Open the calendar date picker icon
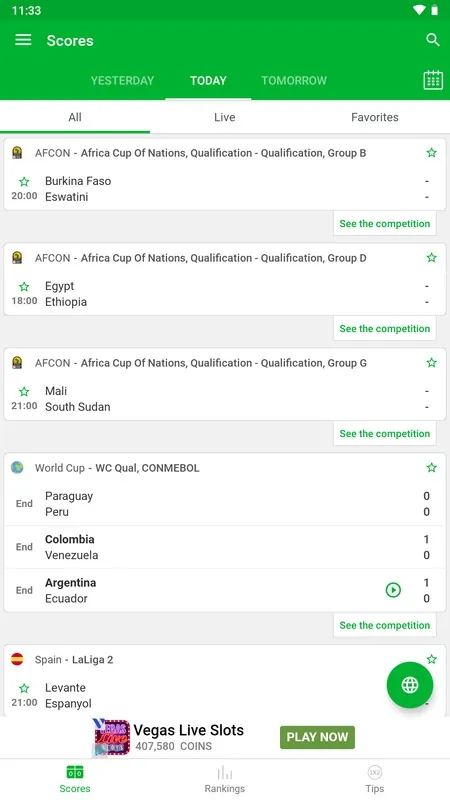This screenshot has width=450, height=800. click(x=433, y=80)
